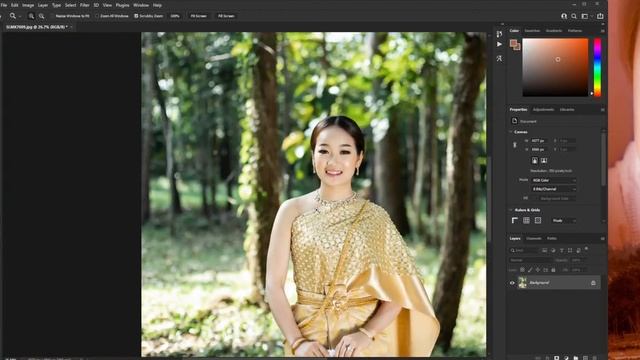Click the Fill Screen button
640x360 pixels.
pos(226,16)
